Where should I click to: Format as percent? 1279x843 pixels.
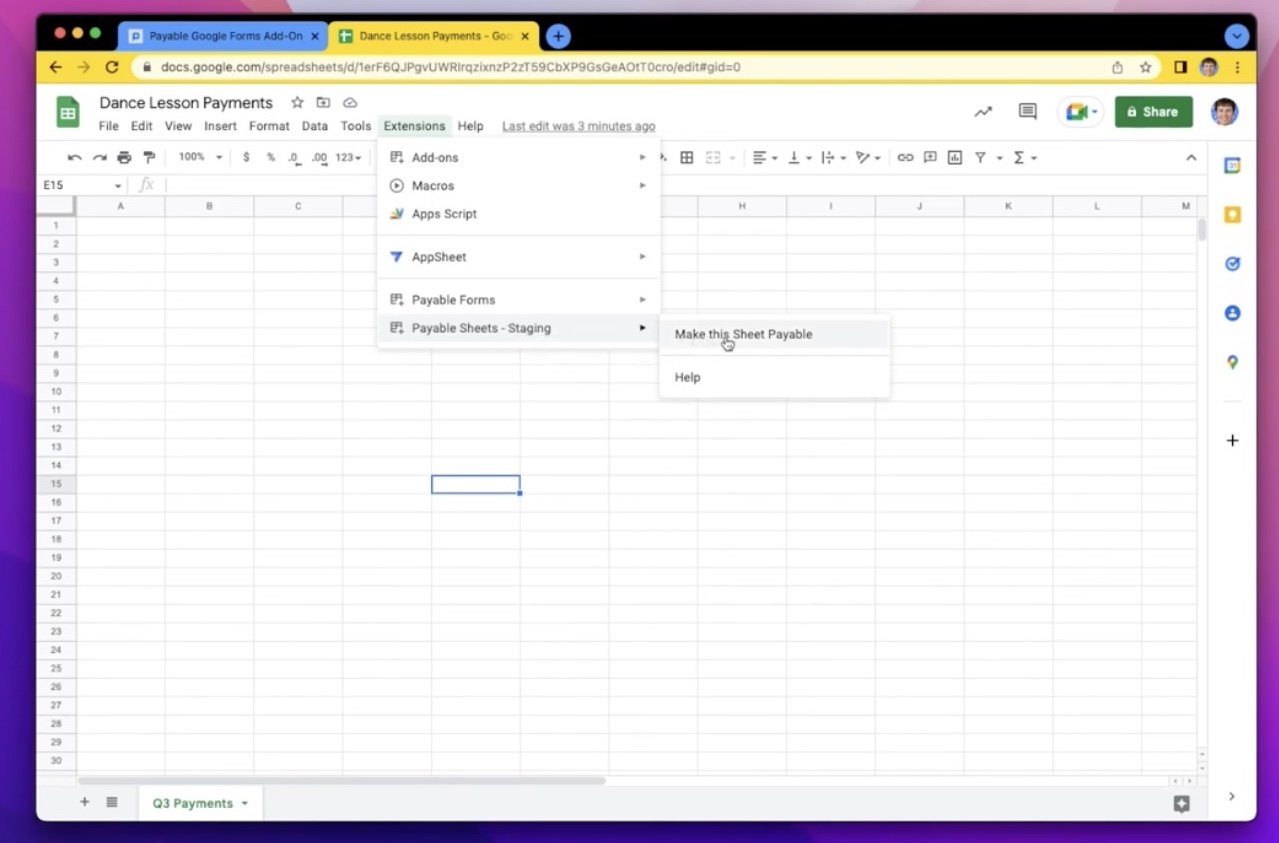tap(270, 157)
